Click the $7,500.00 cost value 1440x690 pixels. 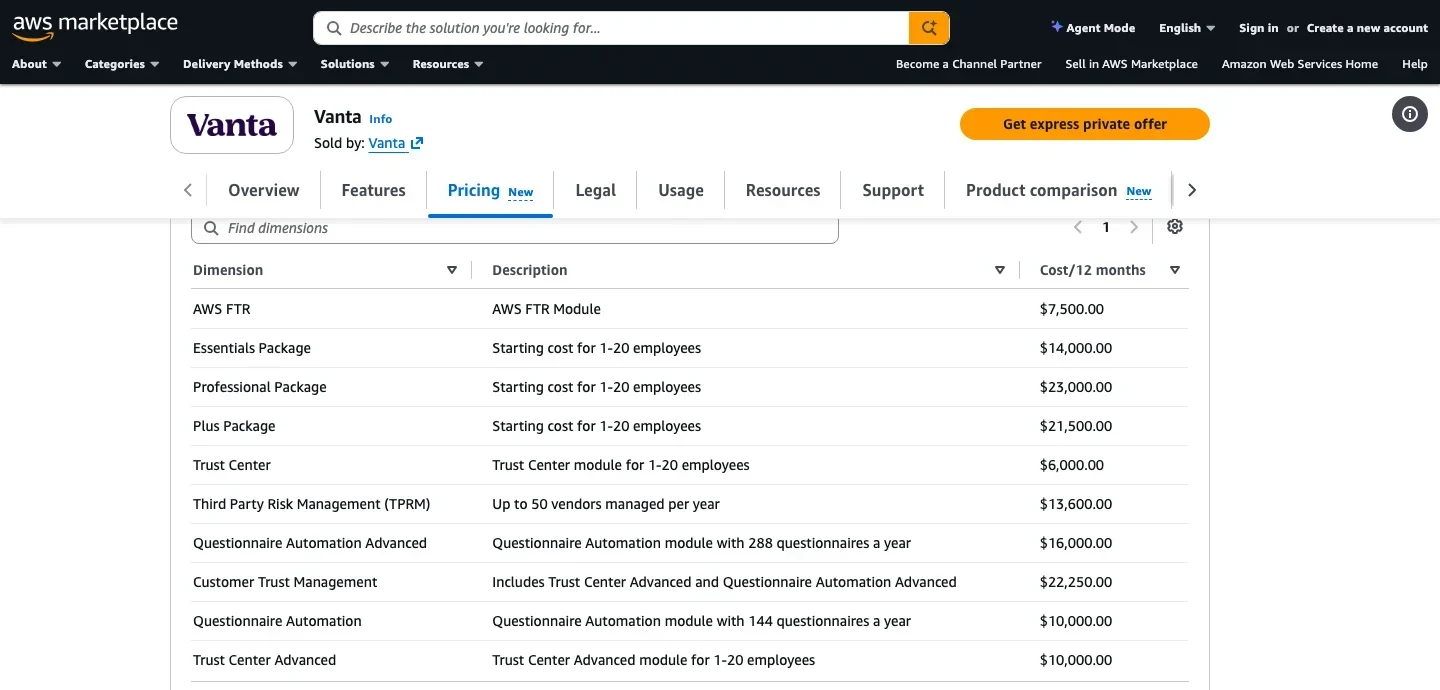1072,309
